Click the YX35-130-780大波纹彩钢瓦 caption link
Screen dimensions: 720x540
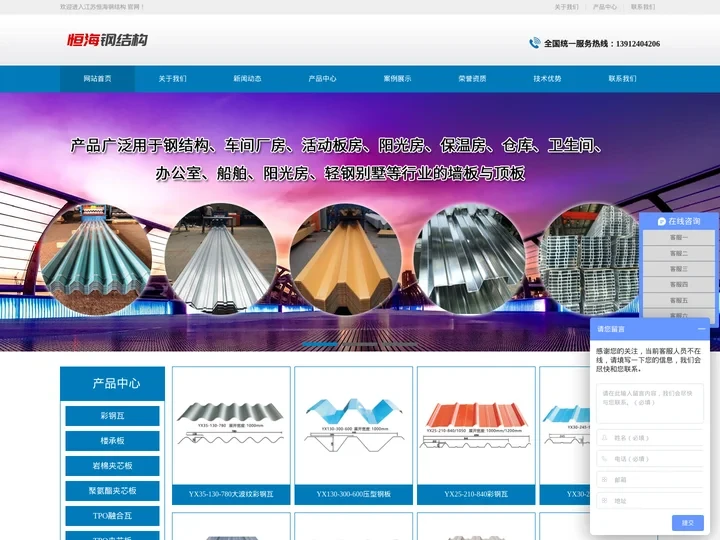pyautogui.click(x=231, y=494)
